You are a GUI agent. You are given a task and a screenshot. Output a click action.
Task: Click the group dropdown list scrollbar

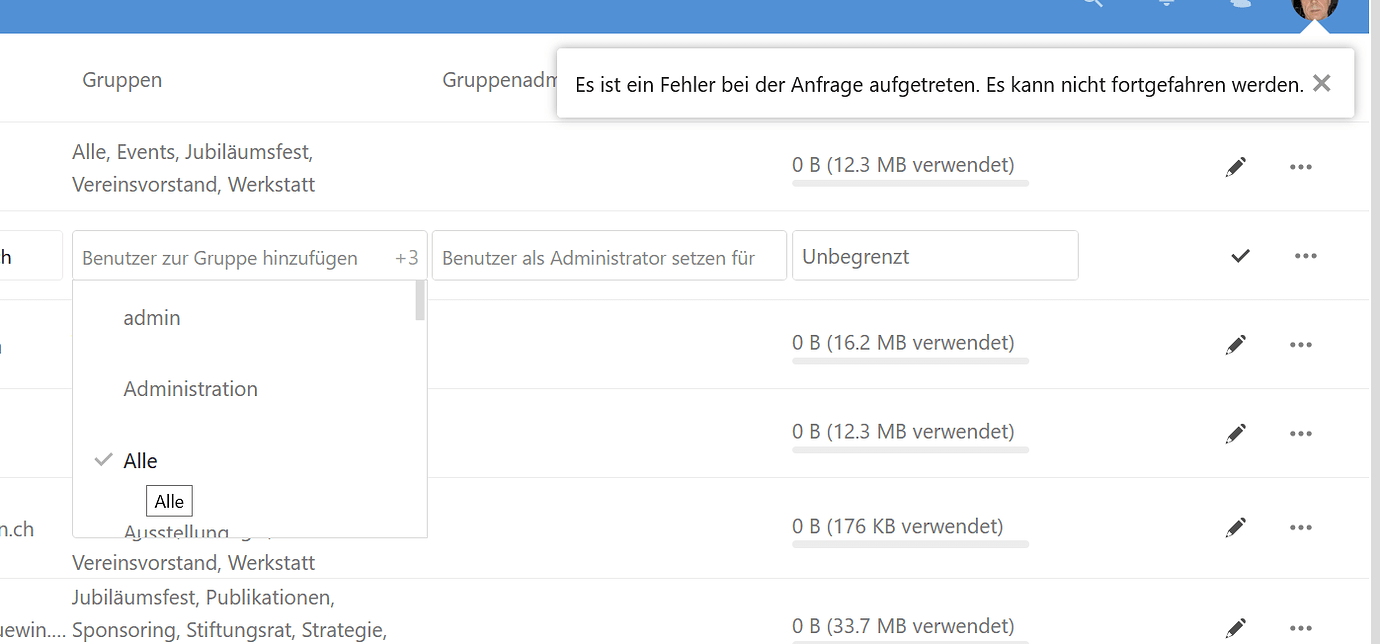click(421, 301)
